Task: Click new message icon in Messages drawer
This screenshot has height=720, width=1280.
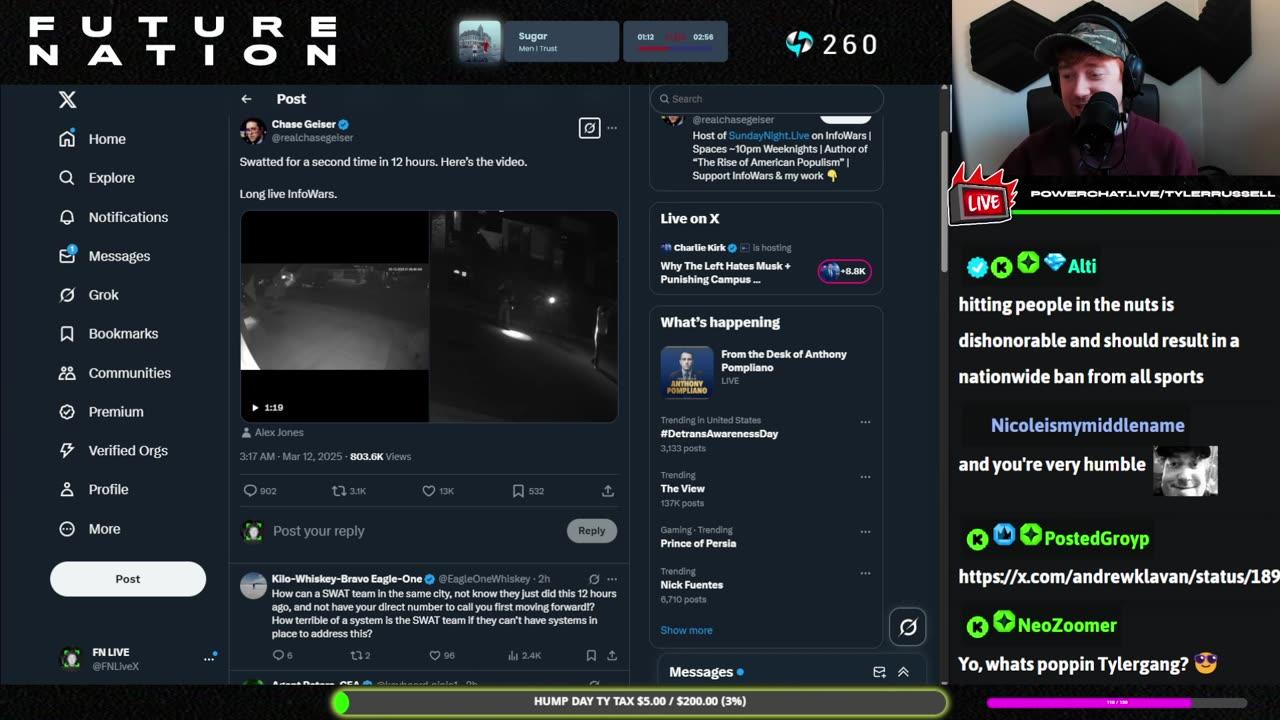Action: tap(879, 672)
